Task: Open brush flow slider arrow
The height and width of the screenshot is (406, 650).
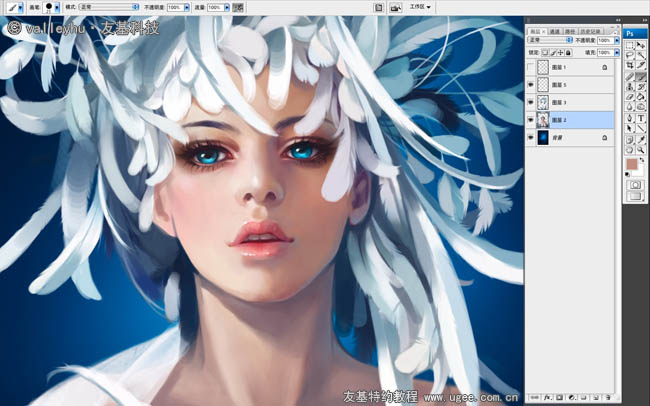Action: (227, 7)
